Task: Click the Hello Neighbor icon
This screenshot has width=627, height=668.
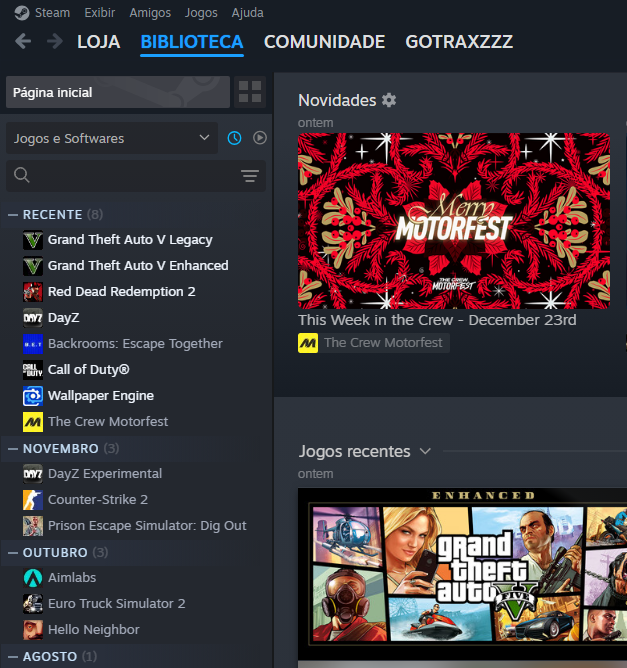Action: pos(33,630)
